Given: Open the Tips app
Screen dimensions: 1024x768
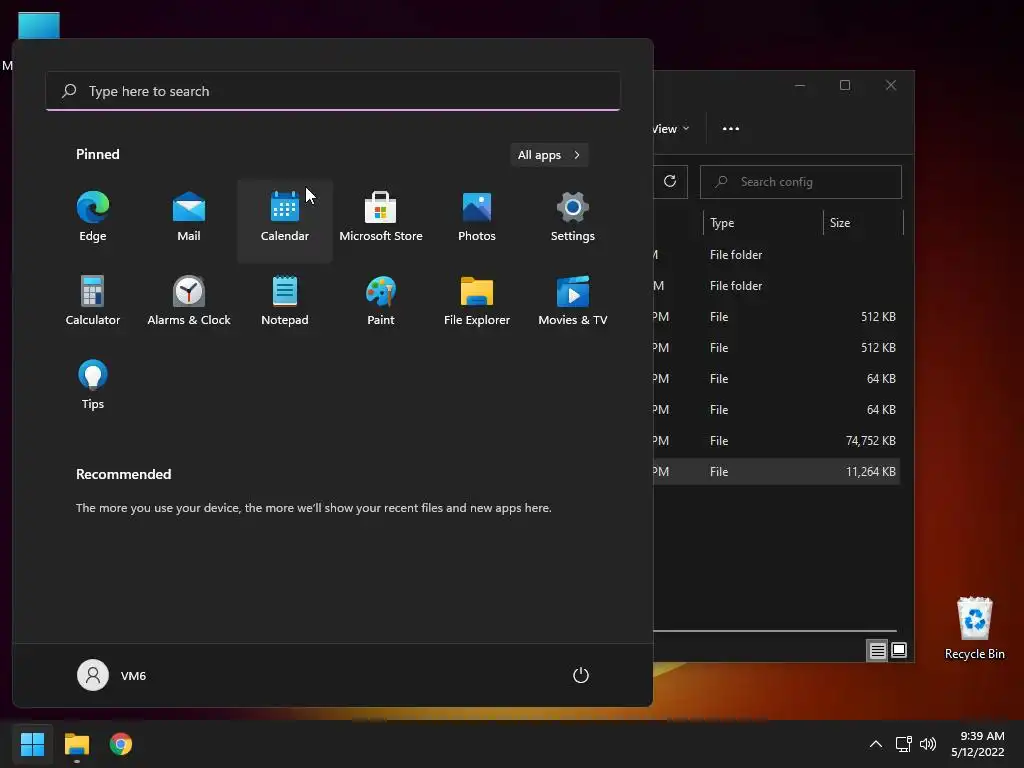Looking at the screenshot, I should (93, 385).
